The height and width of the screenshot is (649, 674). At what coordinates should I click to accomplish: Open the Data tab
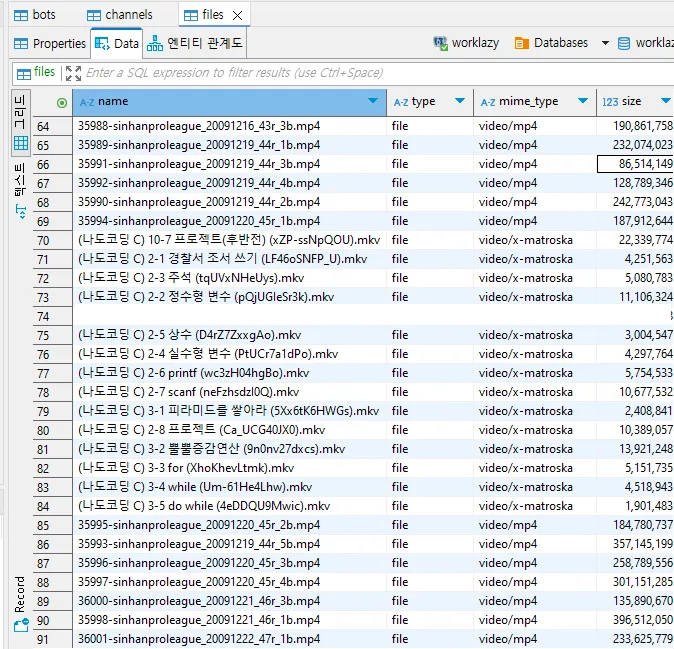pos(117,43)
